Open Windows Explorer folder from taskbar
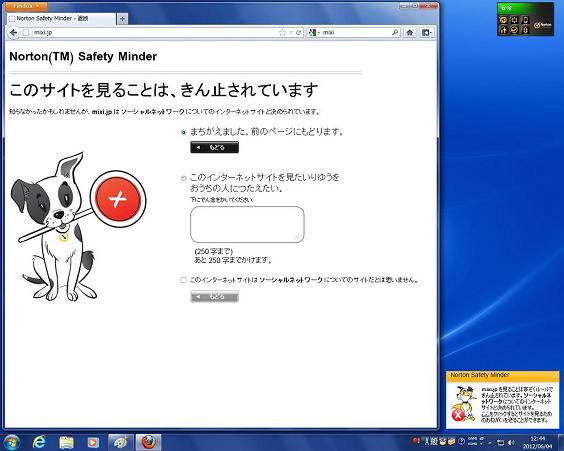Screen dimensions: 564x451 66,442
